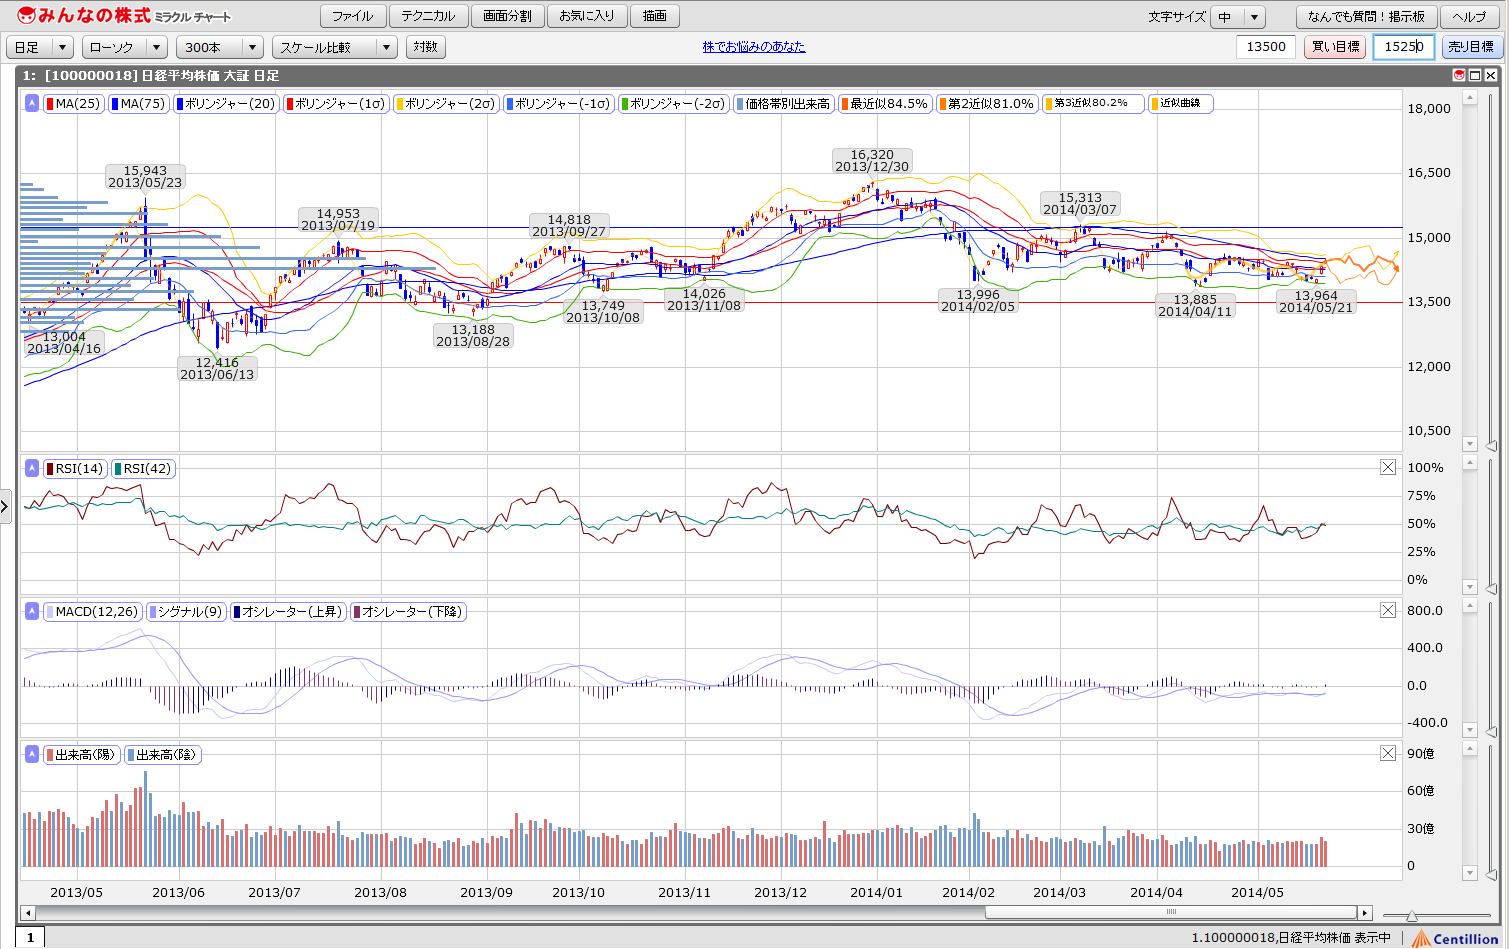This screenshot has height=949, width=1509.
Task: Expand the ローソク chart type dropdown
Action: click(125, 47)
